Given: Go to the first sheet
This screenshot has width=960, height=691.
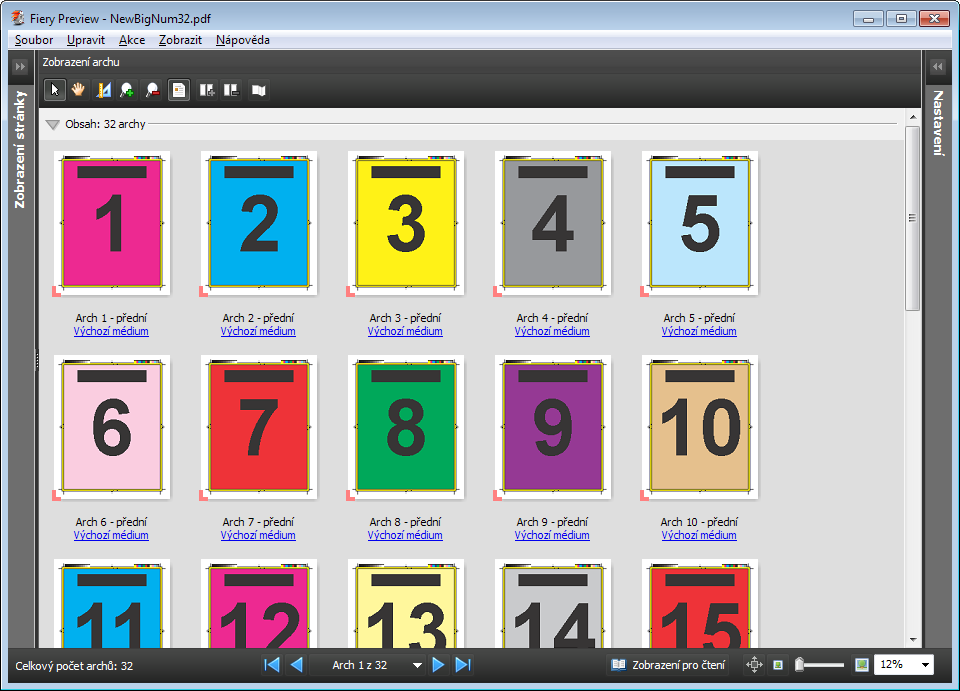Looking at the screenshot, I should click(x=272, y=665).
